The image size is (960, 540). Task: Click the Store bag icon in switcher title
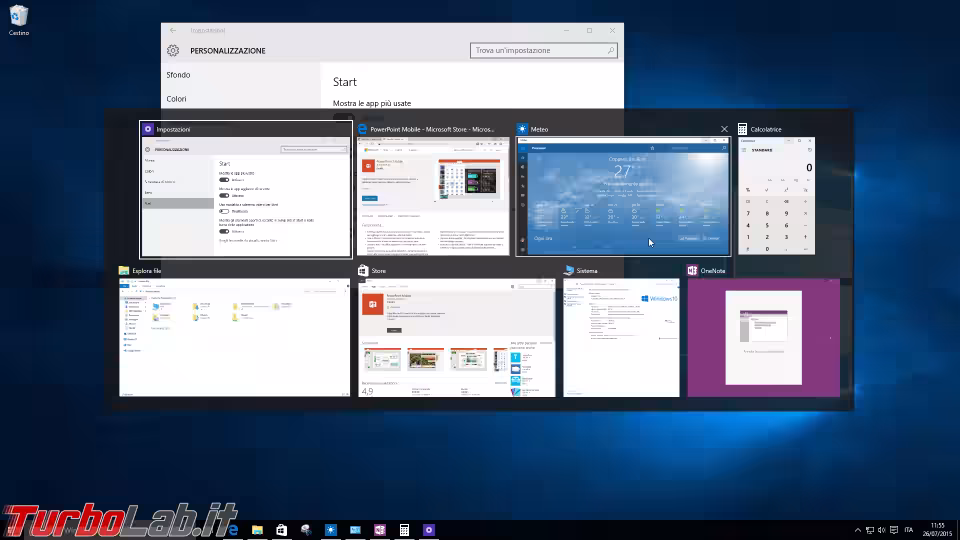363,271
